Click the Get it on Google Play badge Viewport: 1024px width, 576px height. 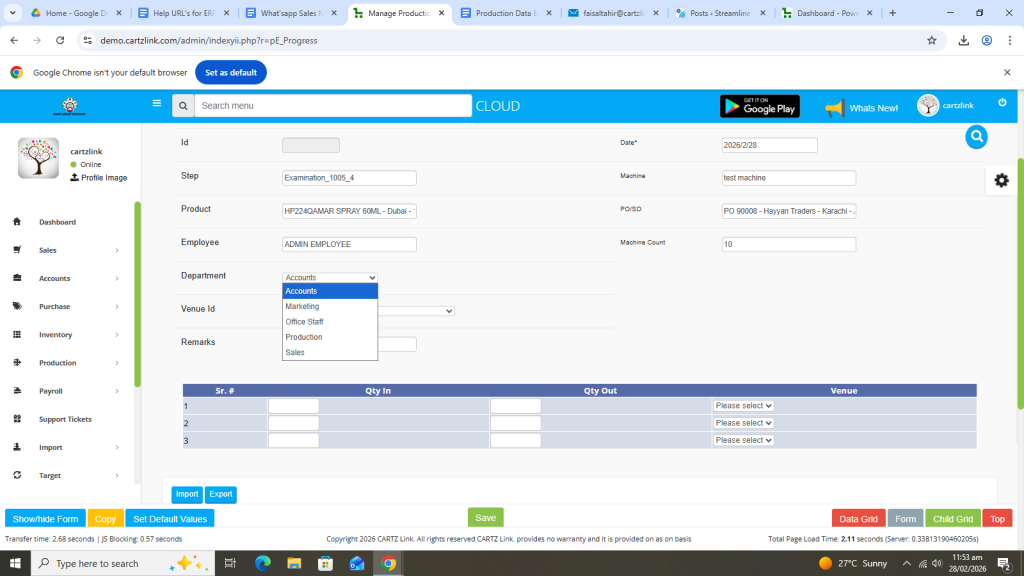coord(759,106)
